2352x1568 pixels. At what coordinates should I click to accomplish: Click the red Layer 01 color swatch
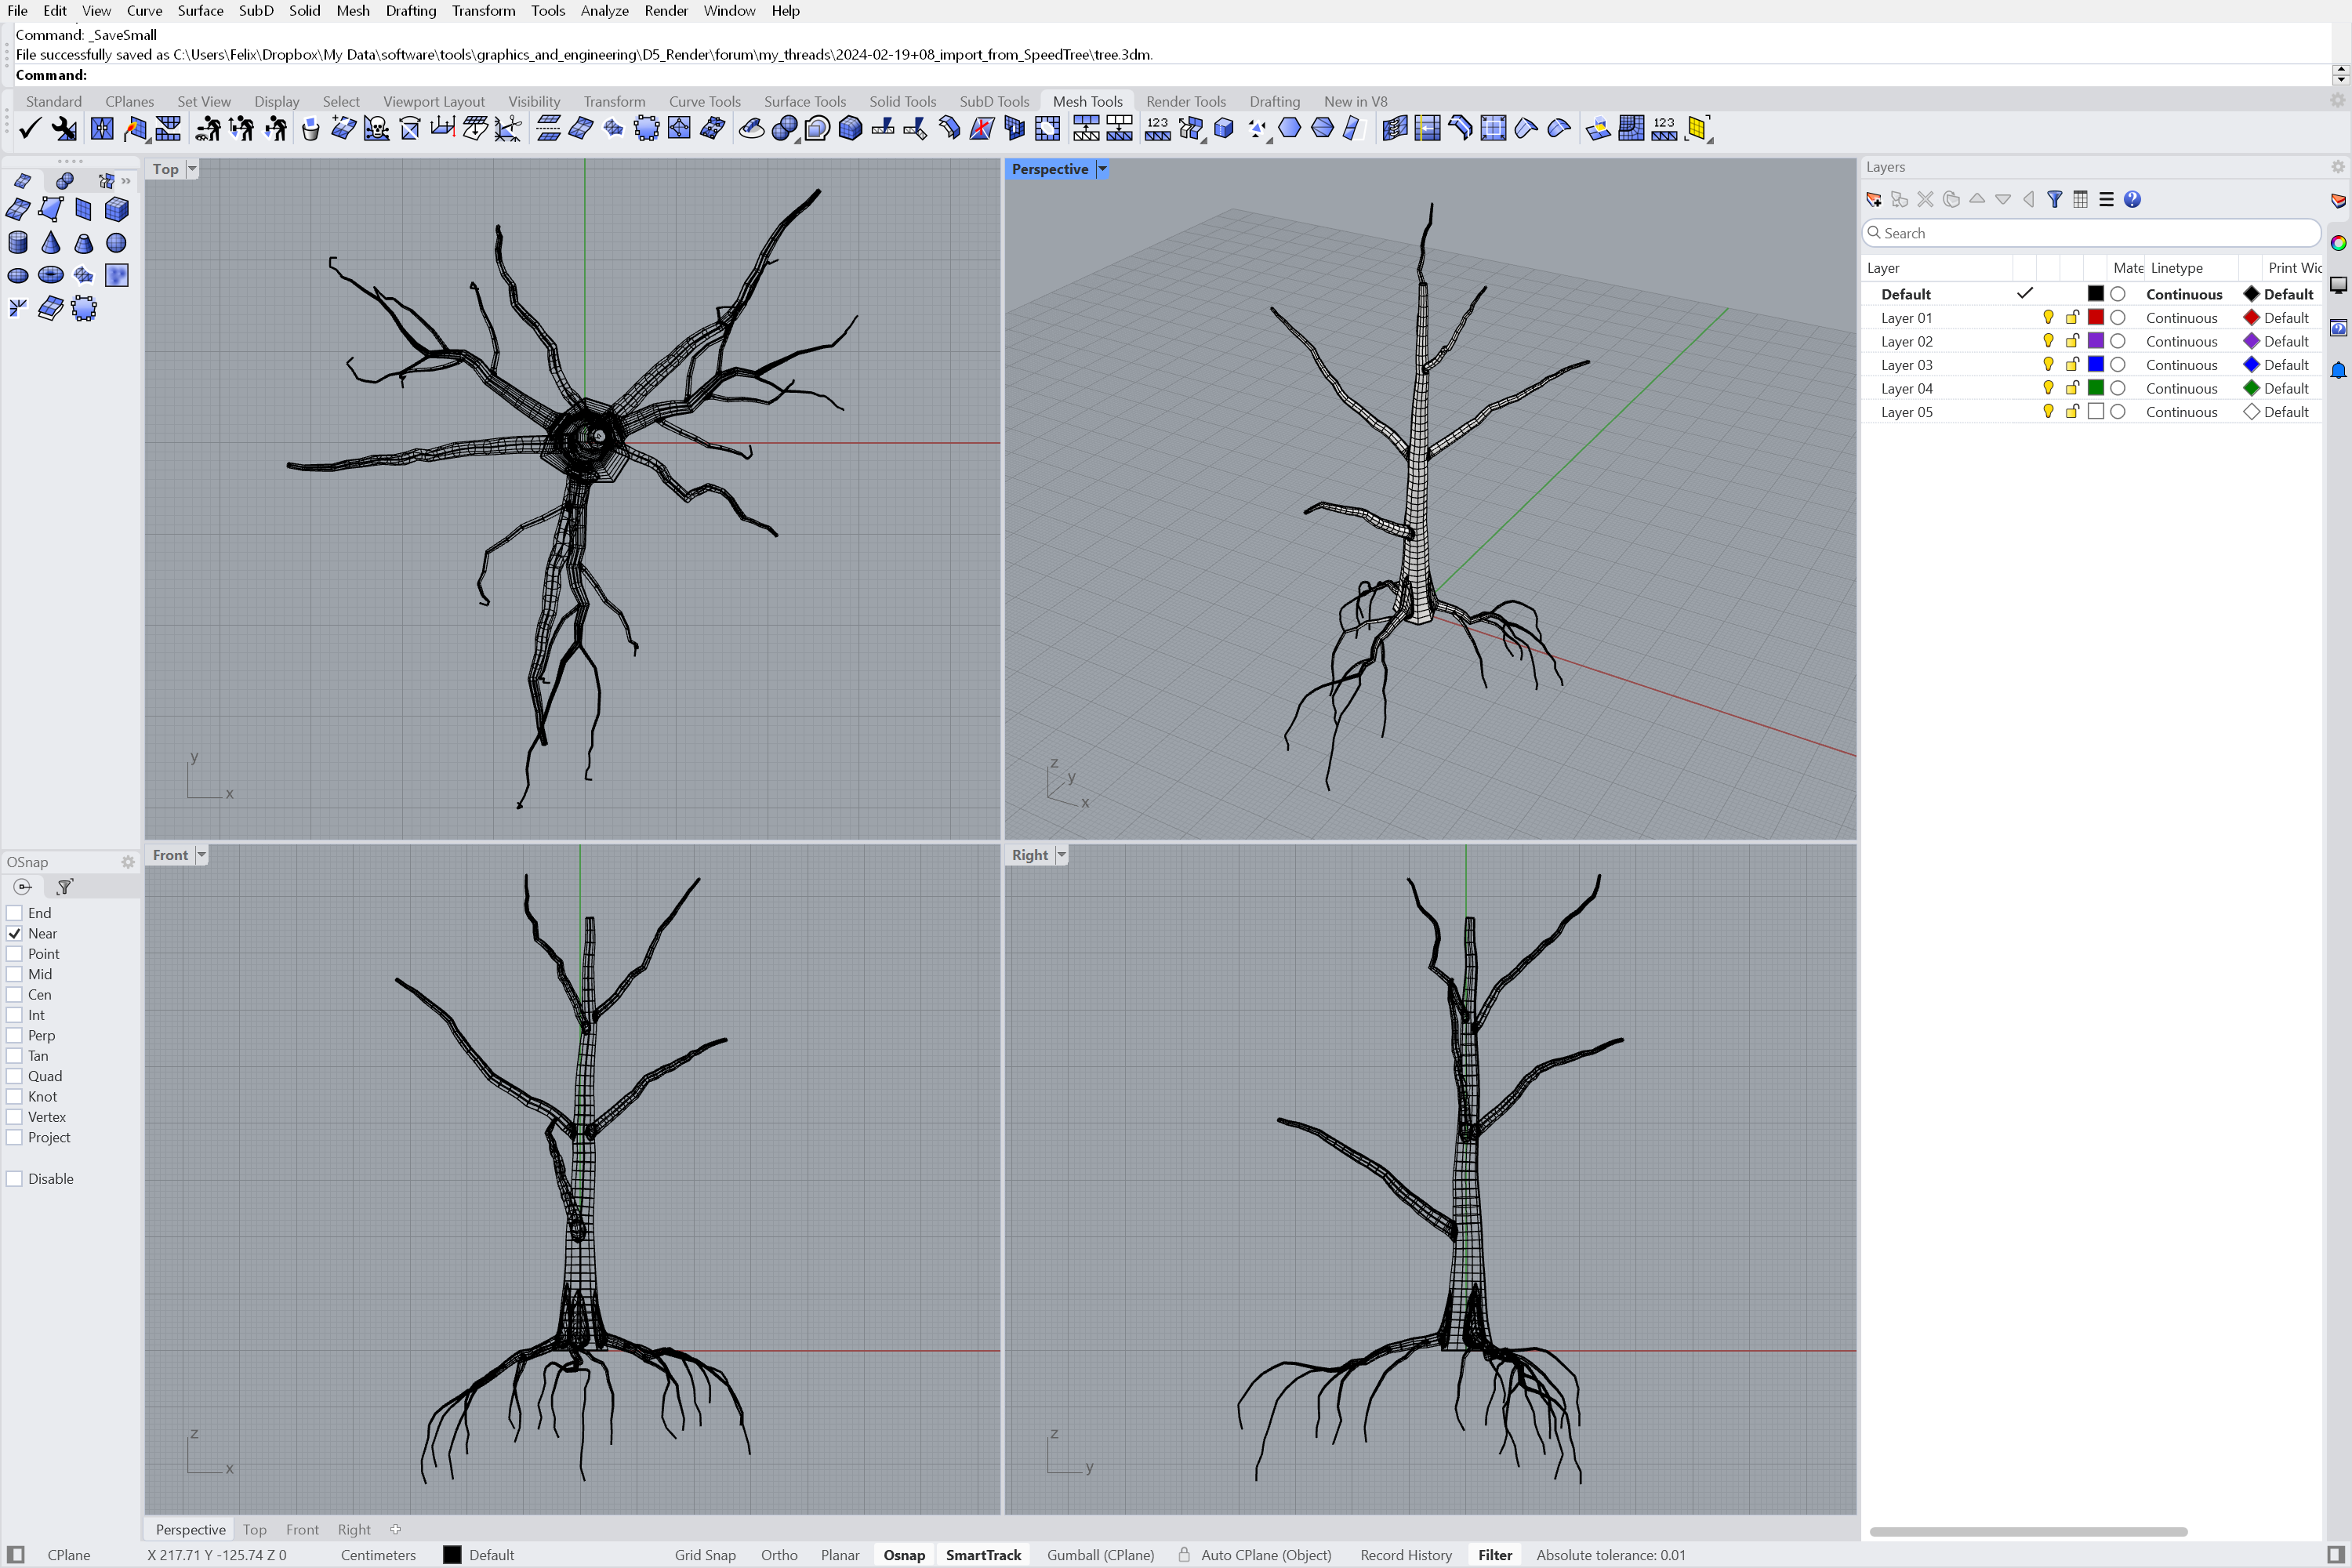[2096, 318]
